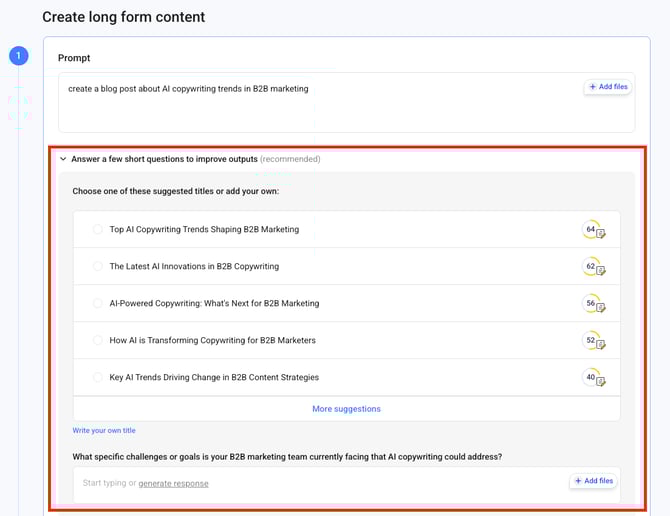This screenshot has width=670, height=516.
Task: Click the score 52 icon beside How AI is Transforming
Action: pos(593,341)
